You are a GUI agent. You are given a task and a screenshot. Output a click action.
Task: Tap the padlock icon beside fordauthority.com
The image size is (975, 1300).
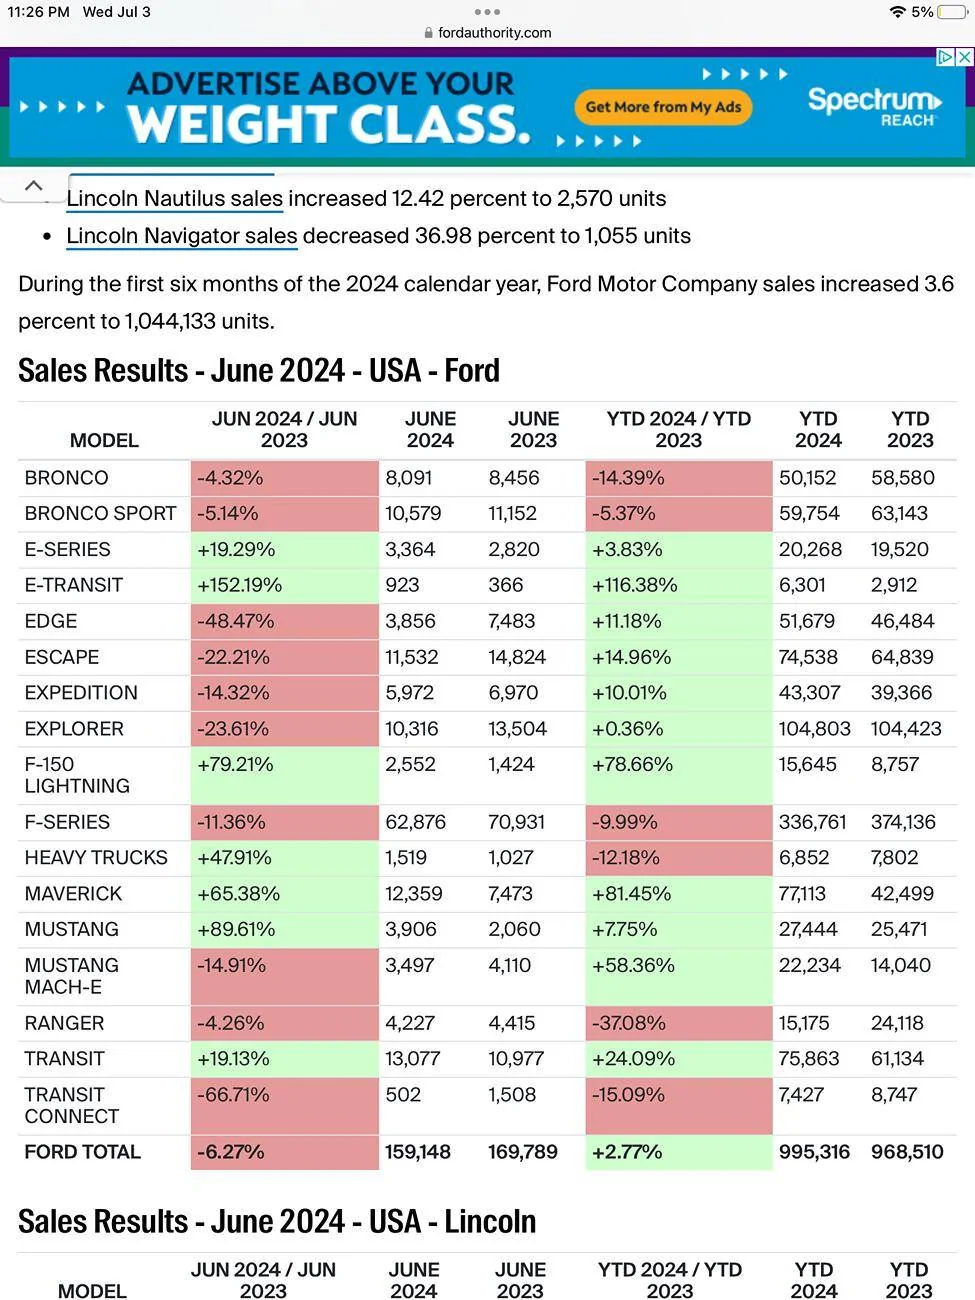tap(429, 33)
